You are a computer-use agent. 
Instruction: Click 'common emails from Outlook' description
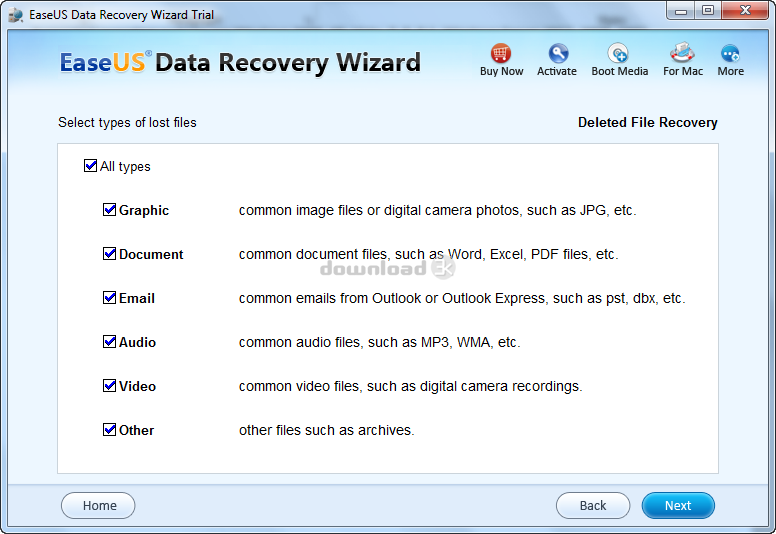point(462,298)
